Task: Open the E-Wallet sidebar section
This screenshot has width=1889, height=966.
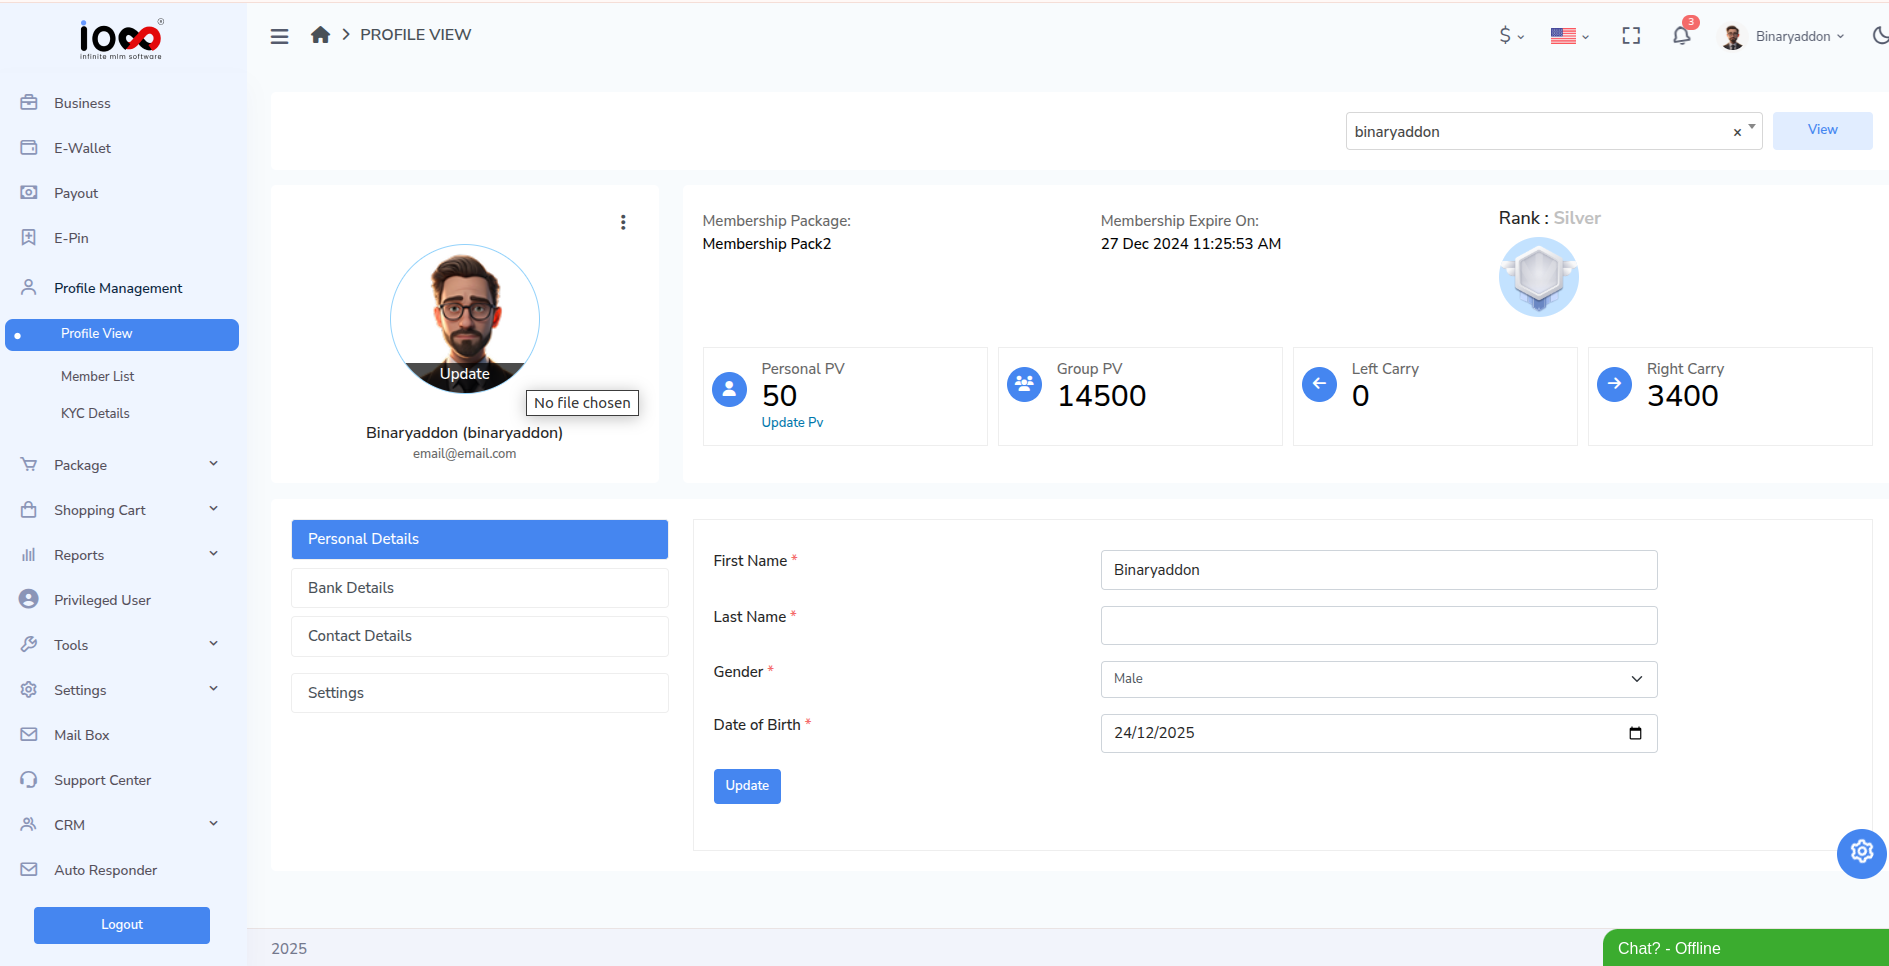Action: point(82,148)
